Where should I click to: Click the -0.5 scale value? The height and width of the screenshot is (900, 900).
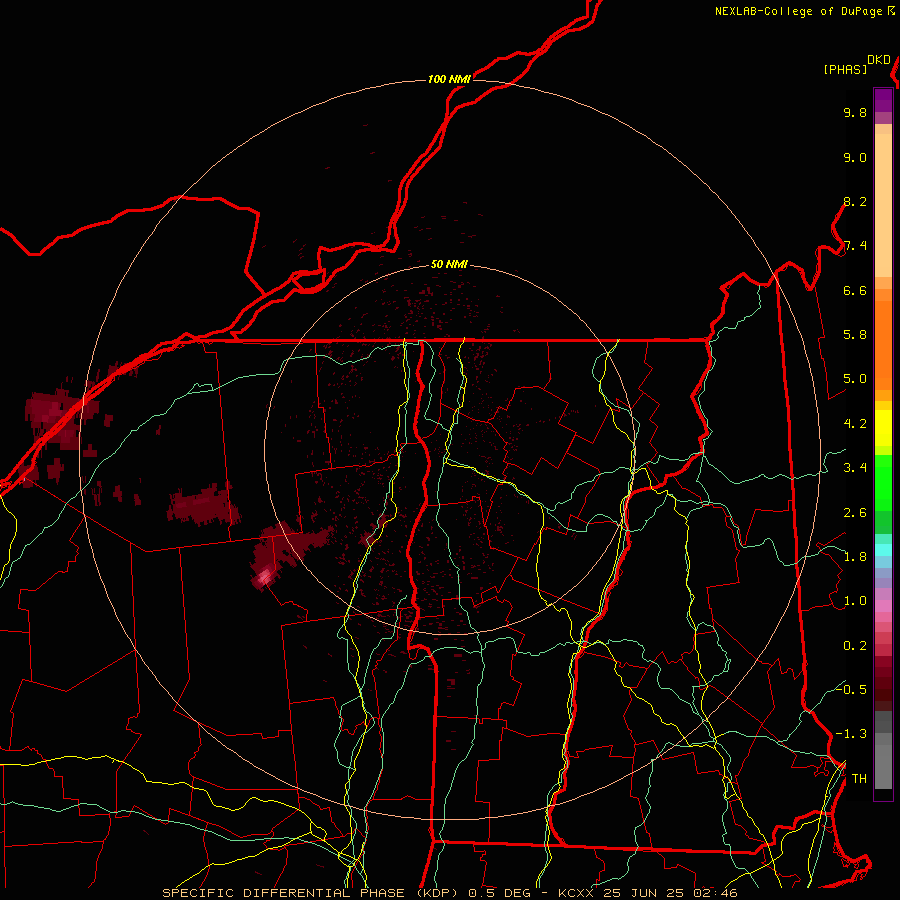(x=851, y=689)
